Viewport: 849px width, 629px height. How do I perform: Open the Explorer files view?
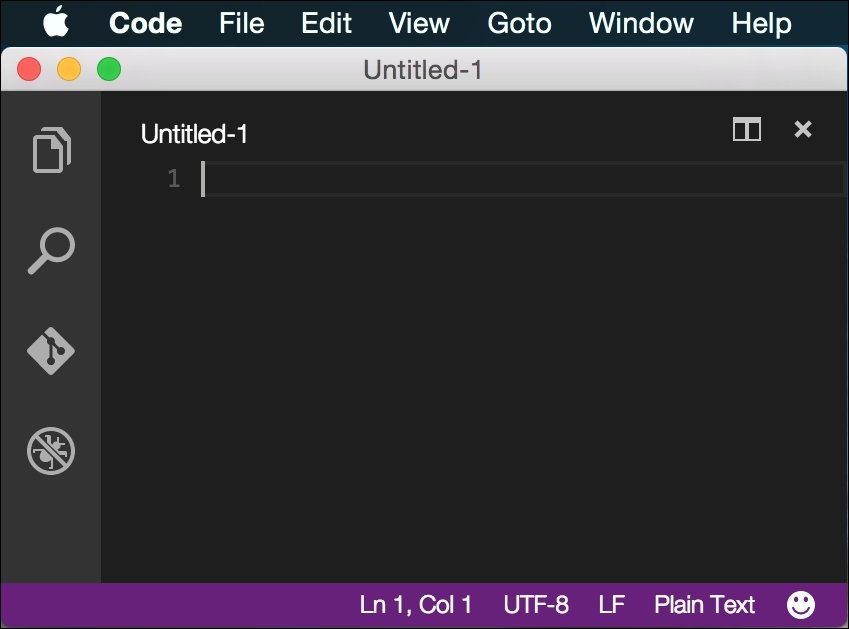51,150
